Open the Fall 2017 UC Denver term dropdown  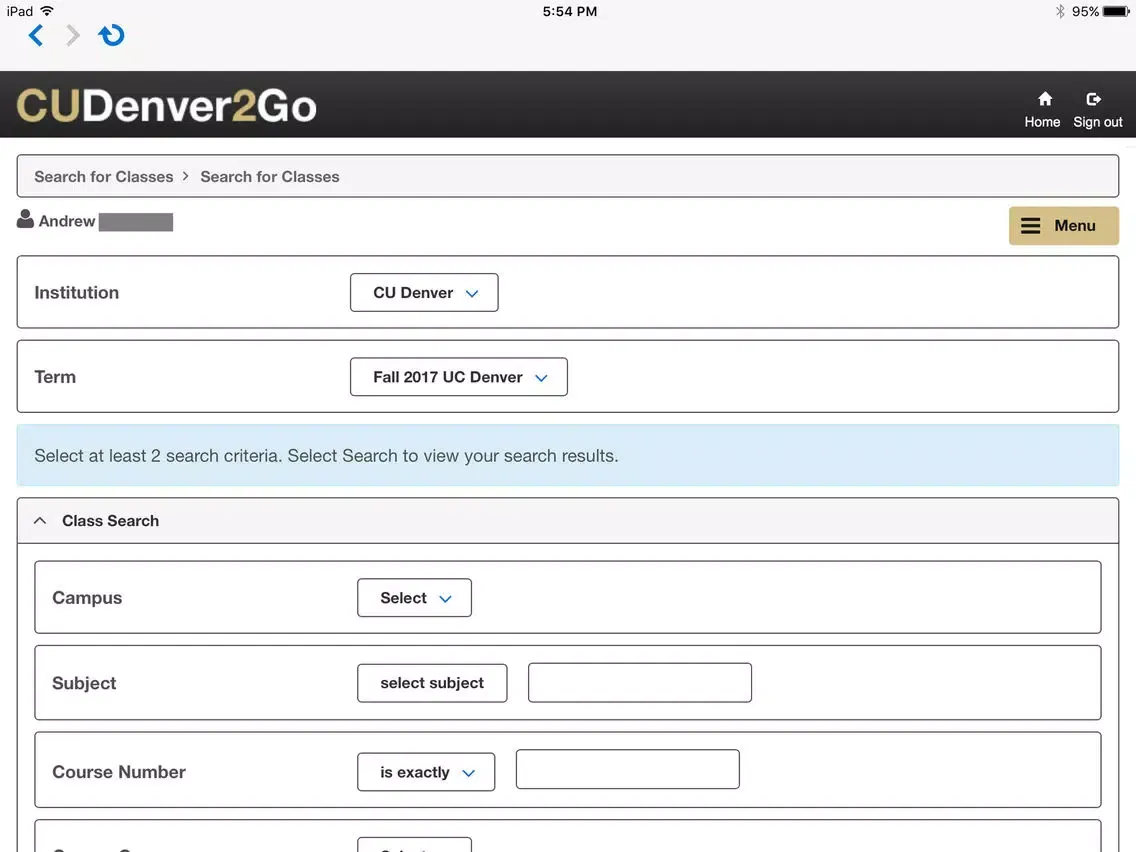(x=459, y=377)
